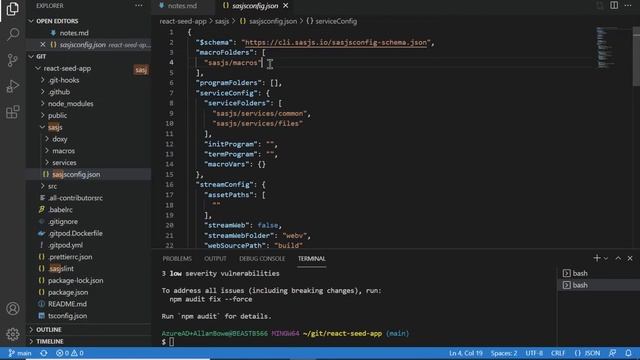Change file encoding UTF-8
640x360 pixels.
pyautogui.click(x=534, y=353)
